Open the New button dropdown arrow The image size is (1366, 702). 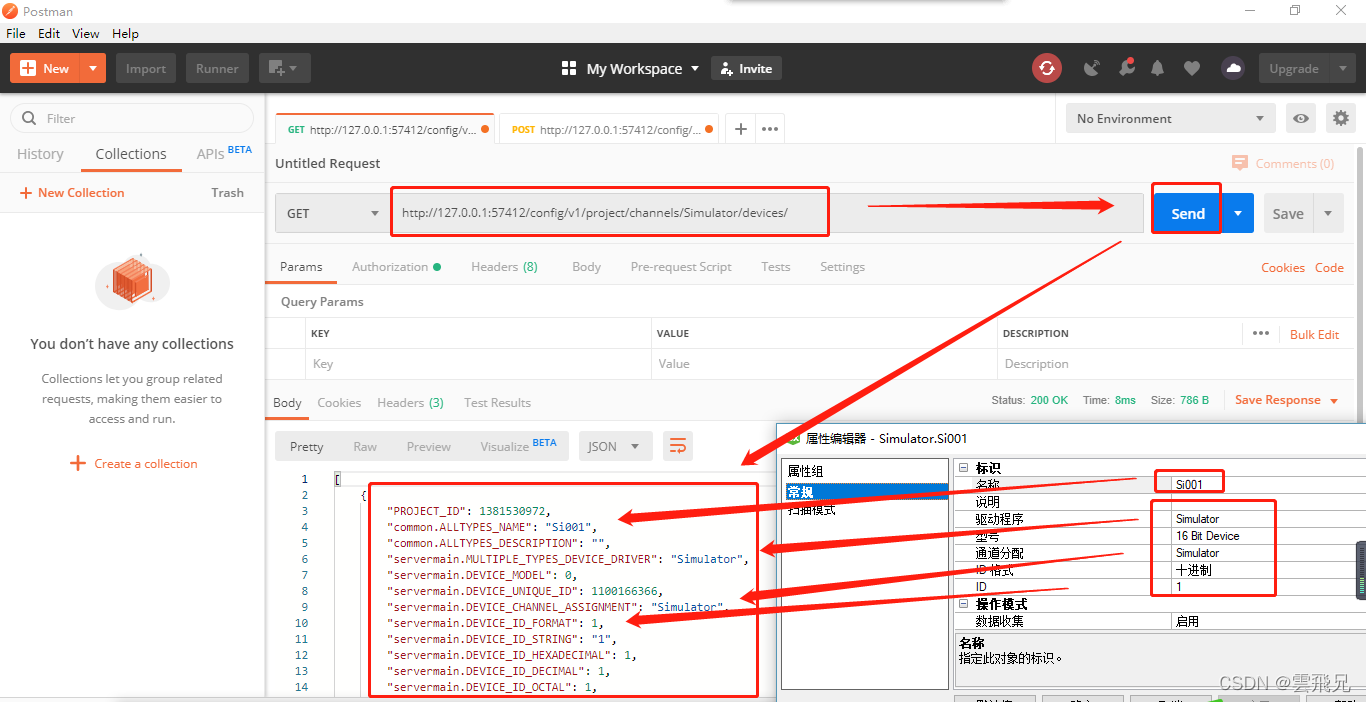point(93,68)
